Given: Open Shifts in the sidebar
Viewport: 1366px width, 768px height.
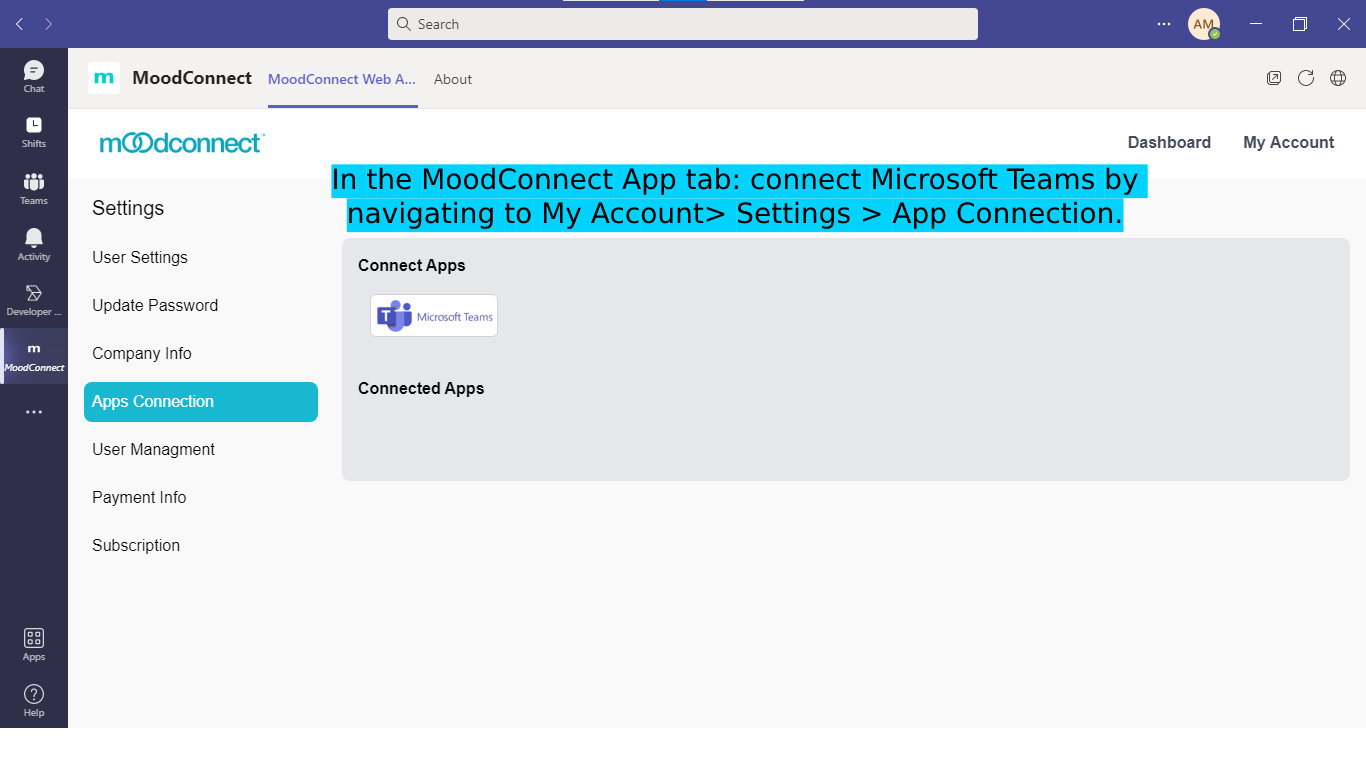Looking at the screenshot, I should tap(34, 131).
